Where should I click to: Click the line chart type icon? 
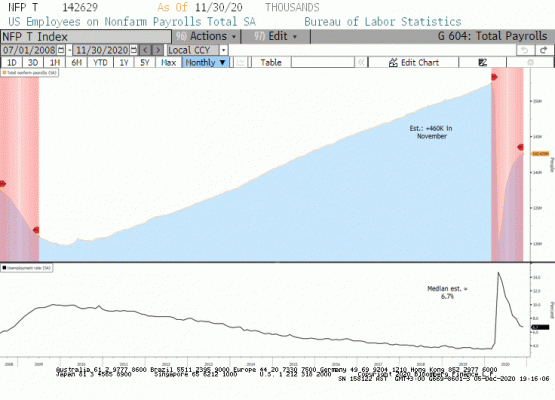tap(241, 63)
